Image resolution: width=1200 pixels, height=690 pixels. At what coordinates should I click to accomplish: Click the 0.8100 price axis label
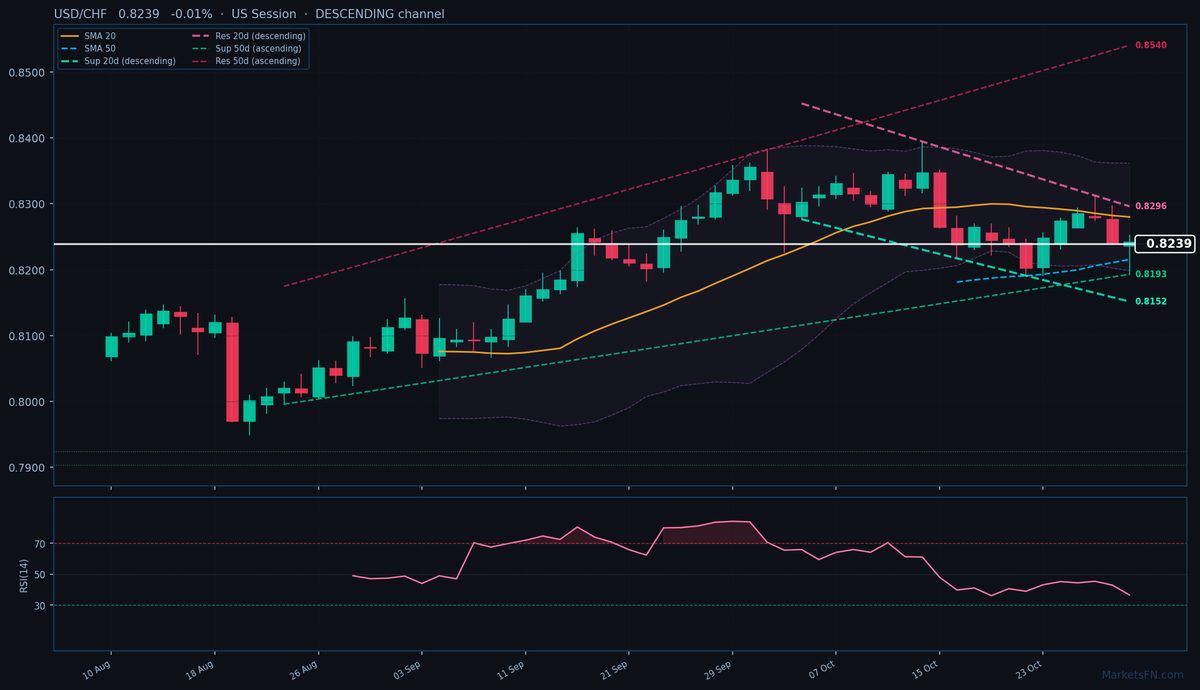coord(26,337)
